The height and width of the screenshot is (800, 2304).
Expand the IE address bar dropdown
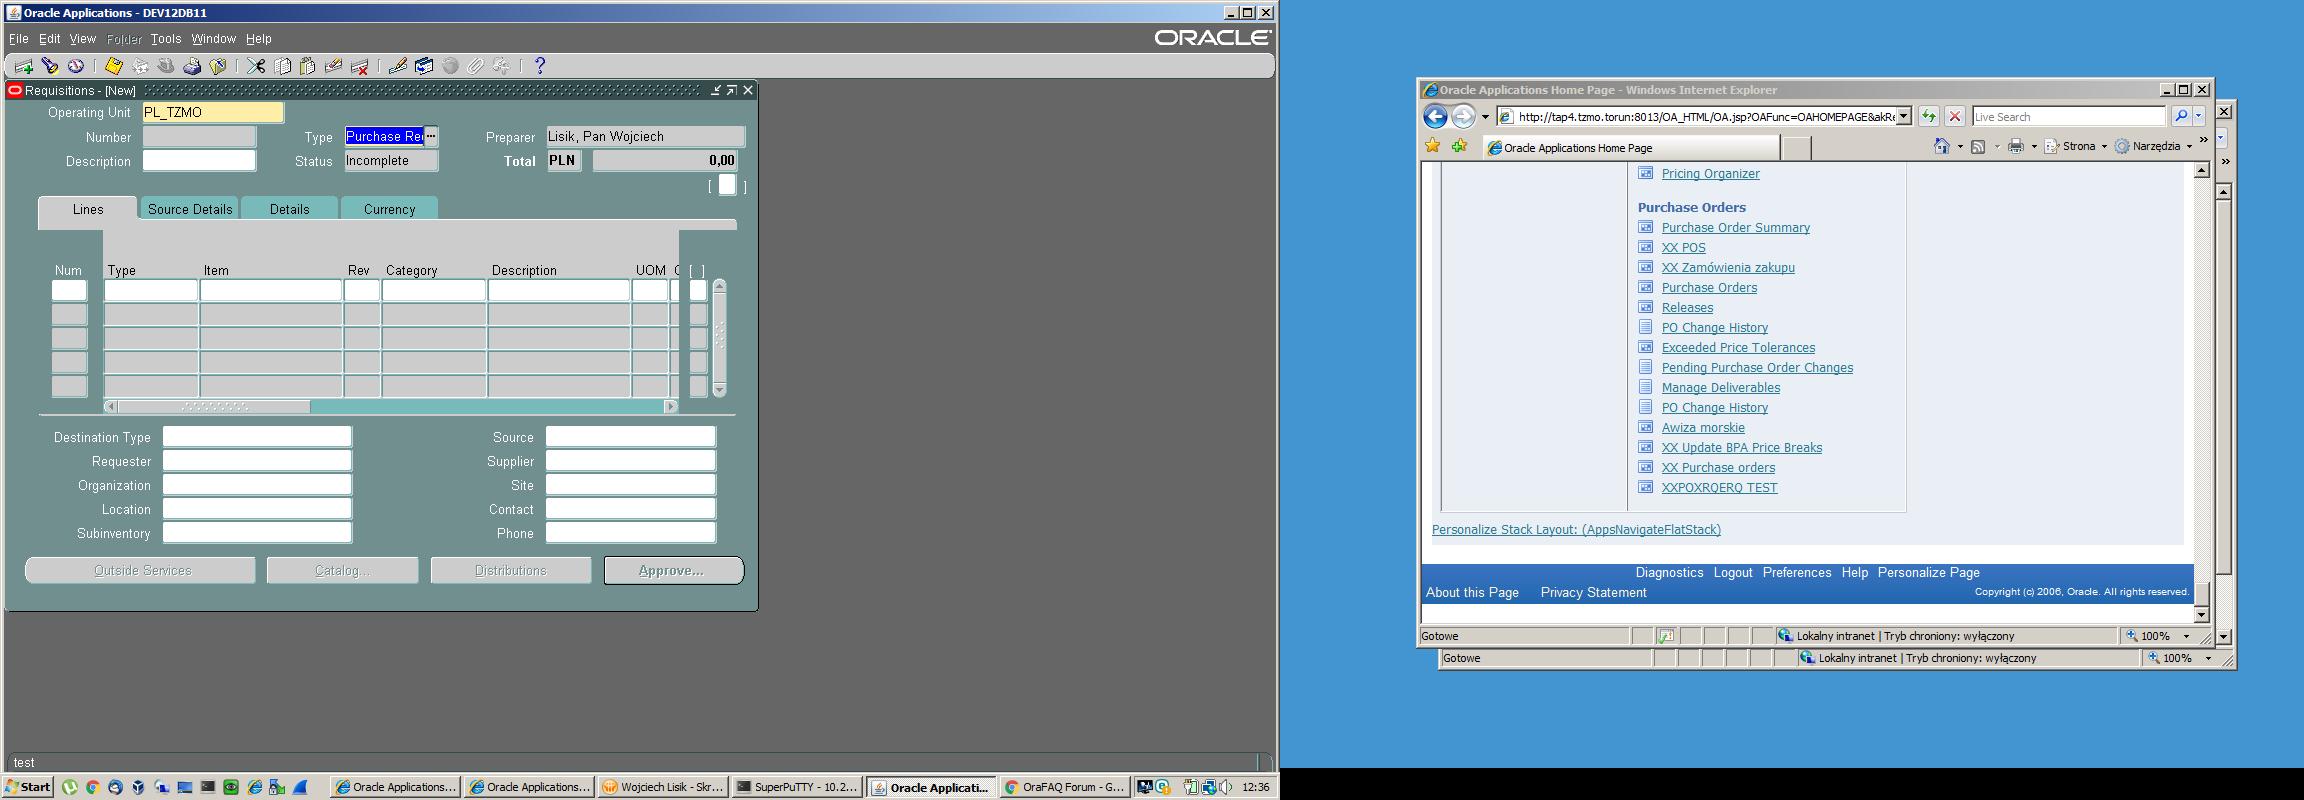pos(1904,116)
